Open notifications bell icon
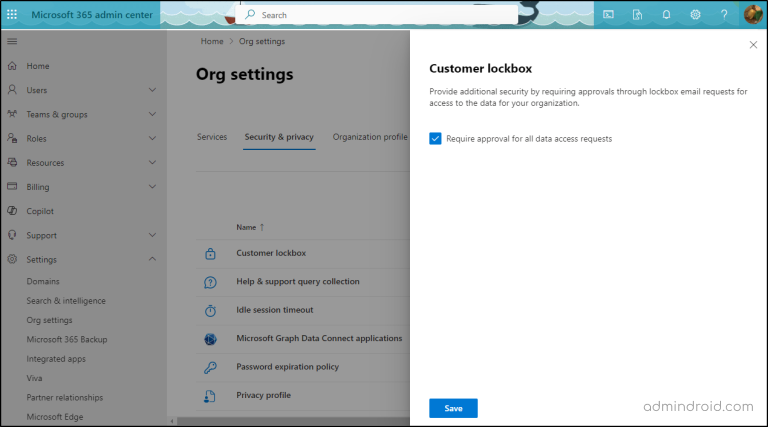Screen dimensions: 768x427 point(666,15)
